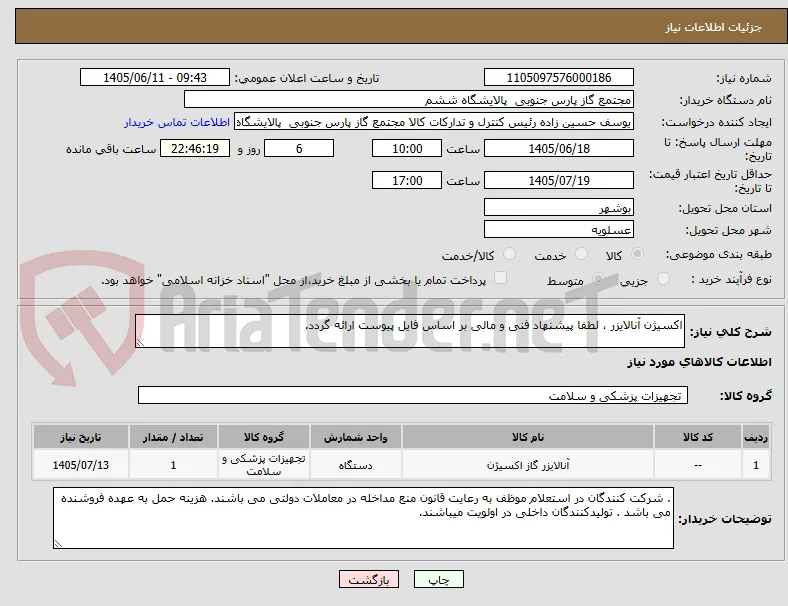Click the table date cell 1405/07/13

click(80, 465)
